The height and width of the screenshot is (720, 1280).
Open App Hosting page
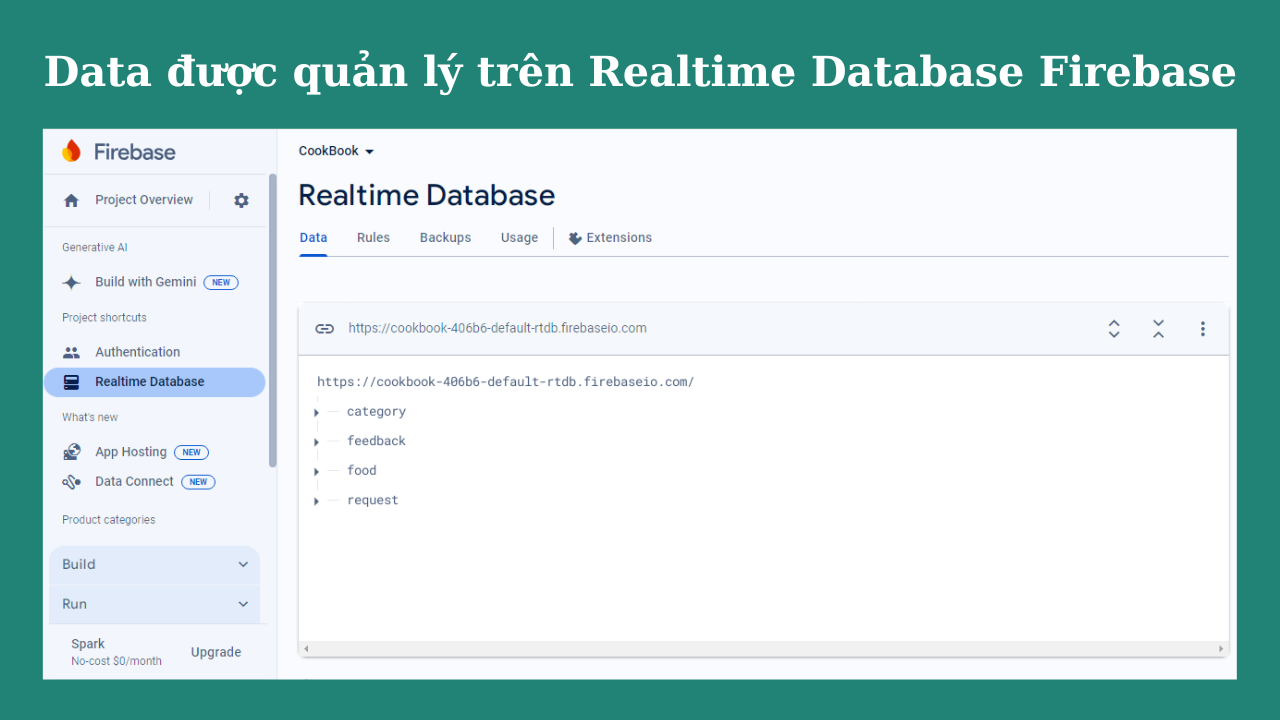coord(131,452)
